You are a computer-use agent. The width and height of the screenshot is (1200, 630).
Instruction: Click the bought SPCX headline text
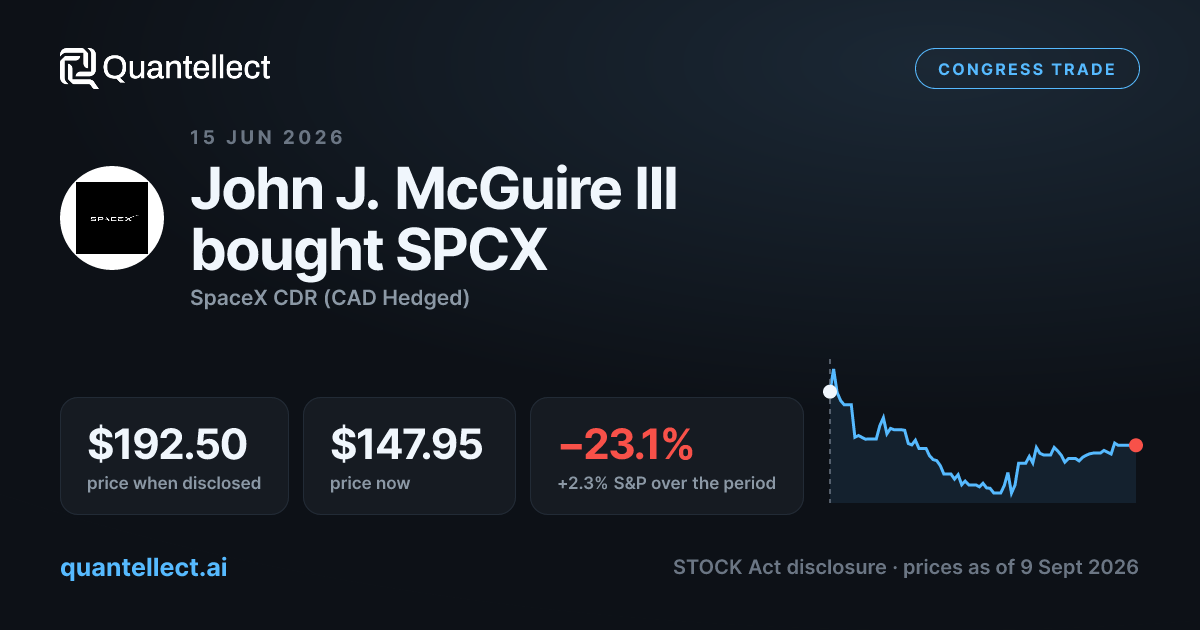point(369,250)
